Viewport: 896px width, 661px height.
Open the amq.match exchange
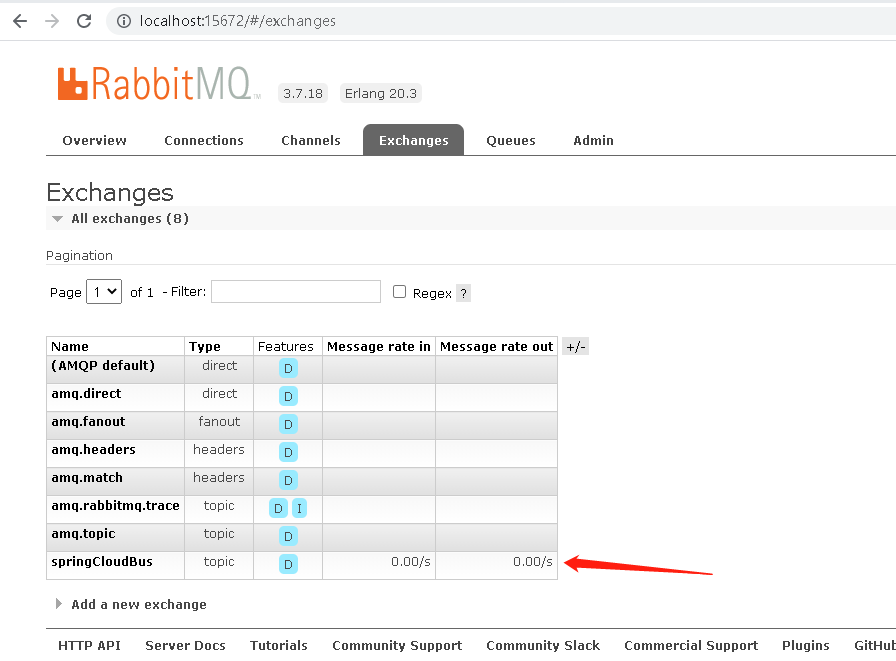click(x=87, y=478)
